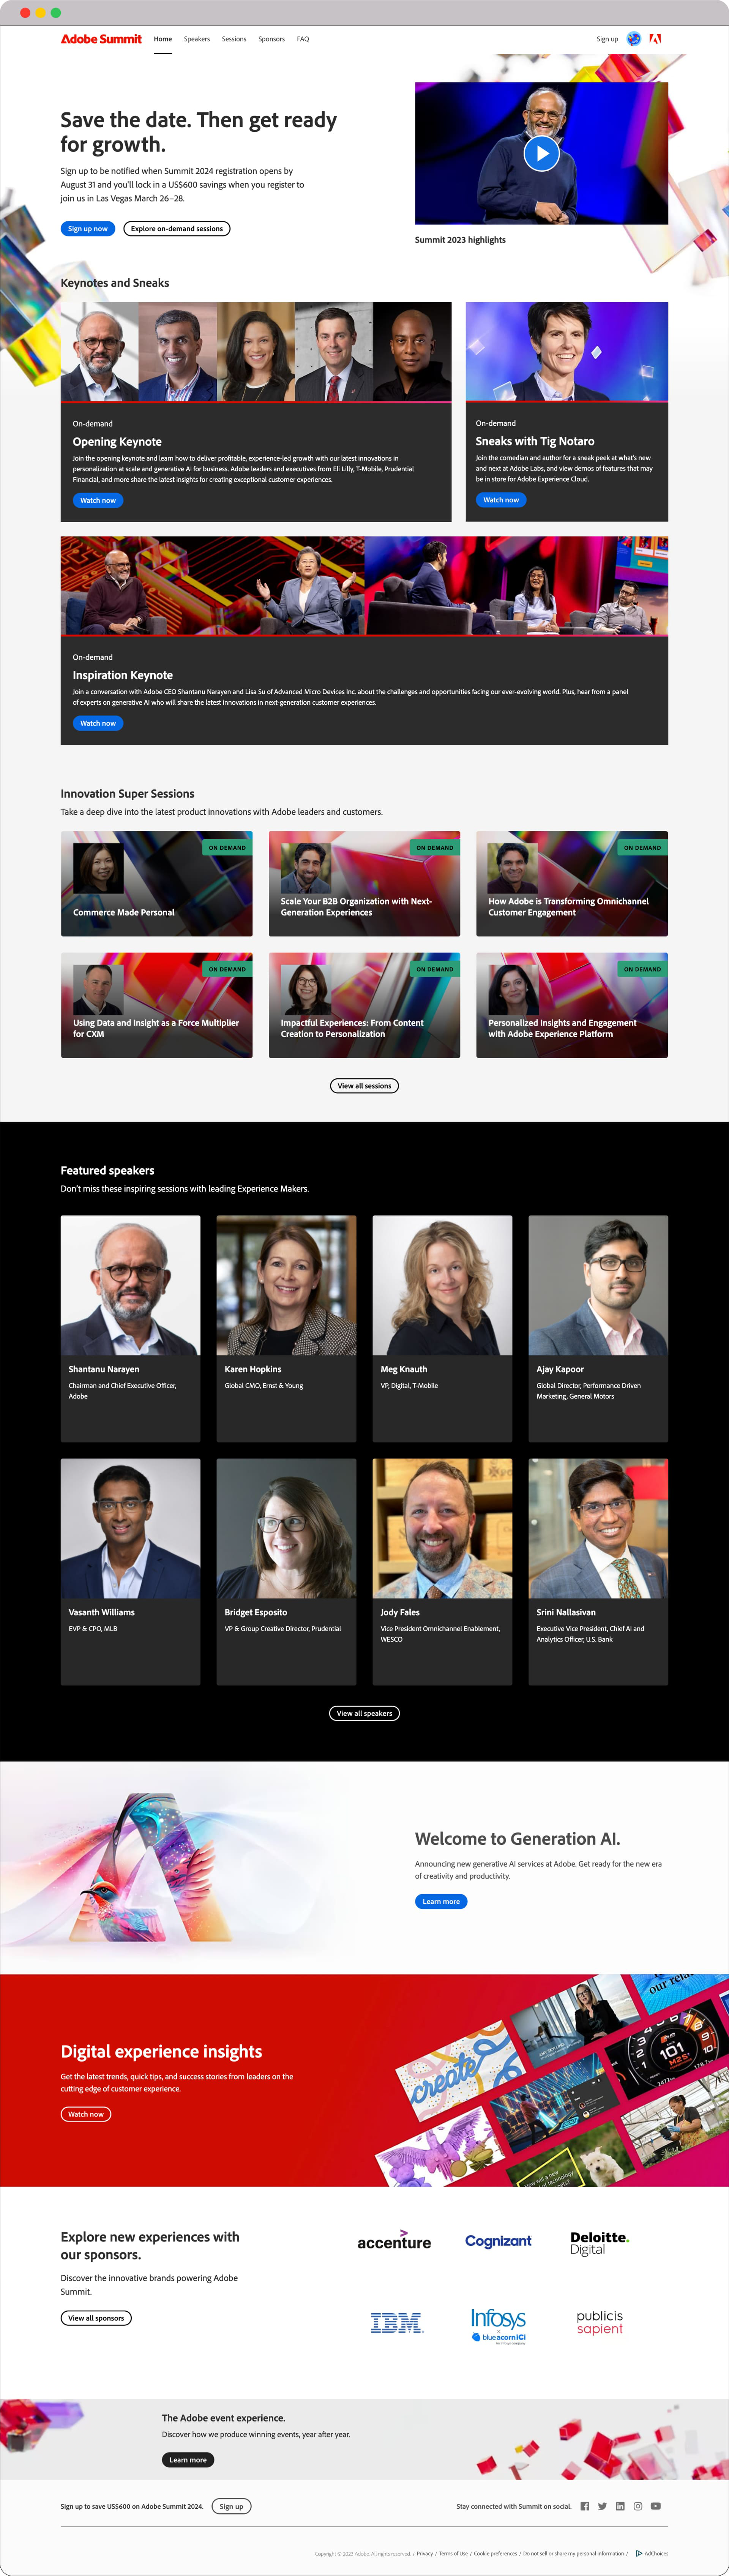Open the YouTube social icon in footer
The height and width of the screenshot is (2576, 729).
[656, 2506]
